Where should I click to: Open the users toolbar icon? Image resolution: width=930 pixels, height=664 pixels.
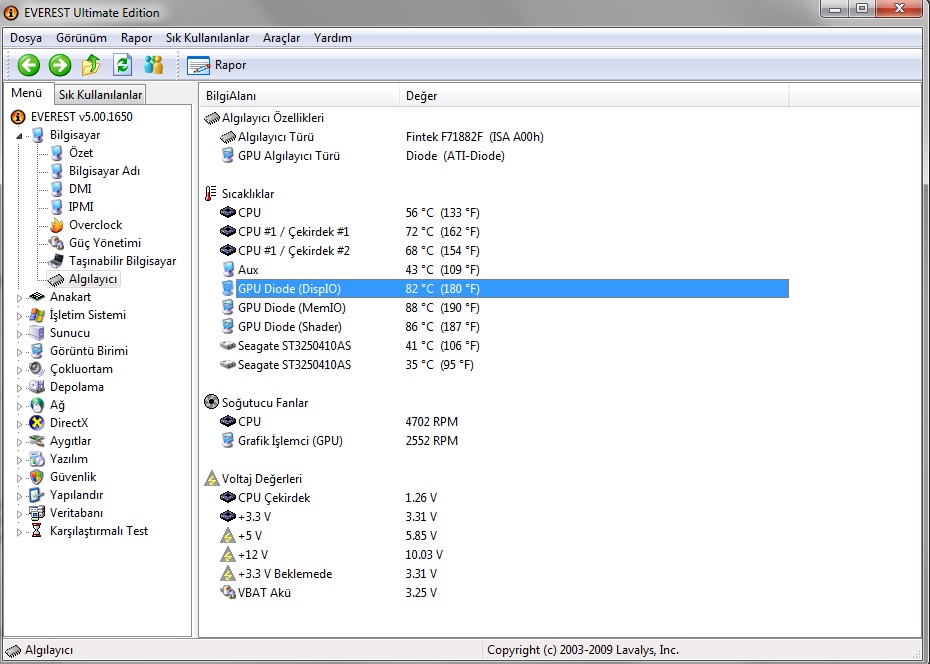(154, 65)
